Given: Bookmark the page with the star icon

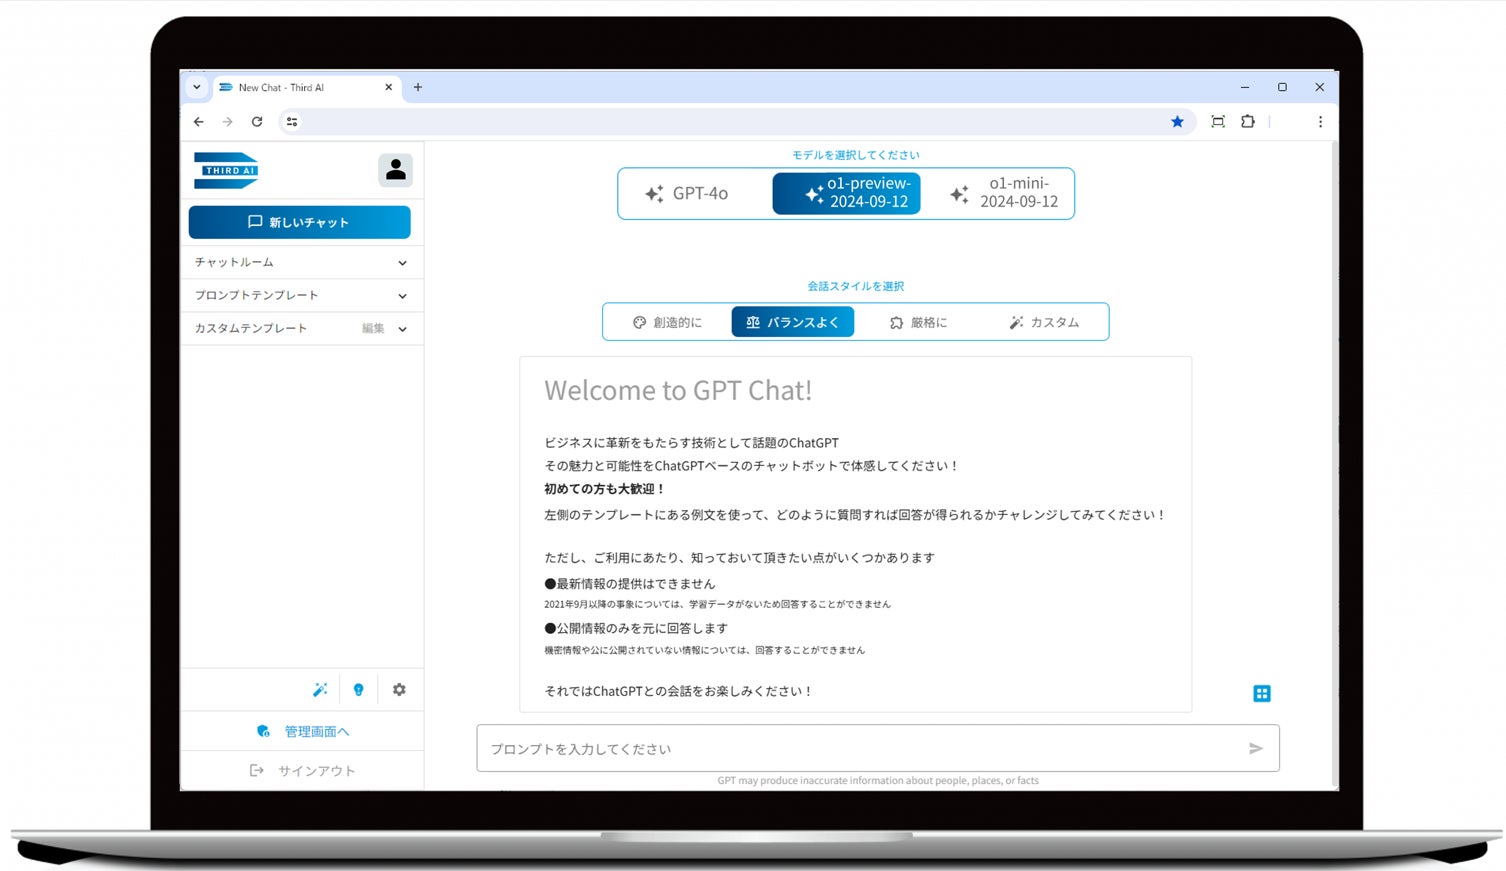Looking at the screenshot, I should [x=1177, y=121].
